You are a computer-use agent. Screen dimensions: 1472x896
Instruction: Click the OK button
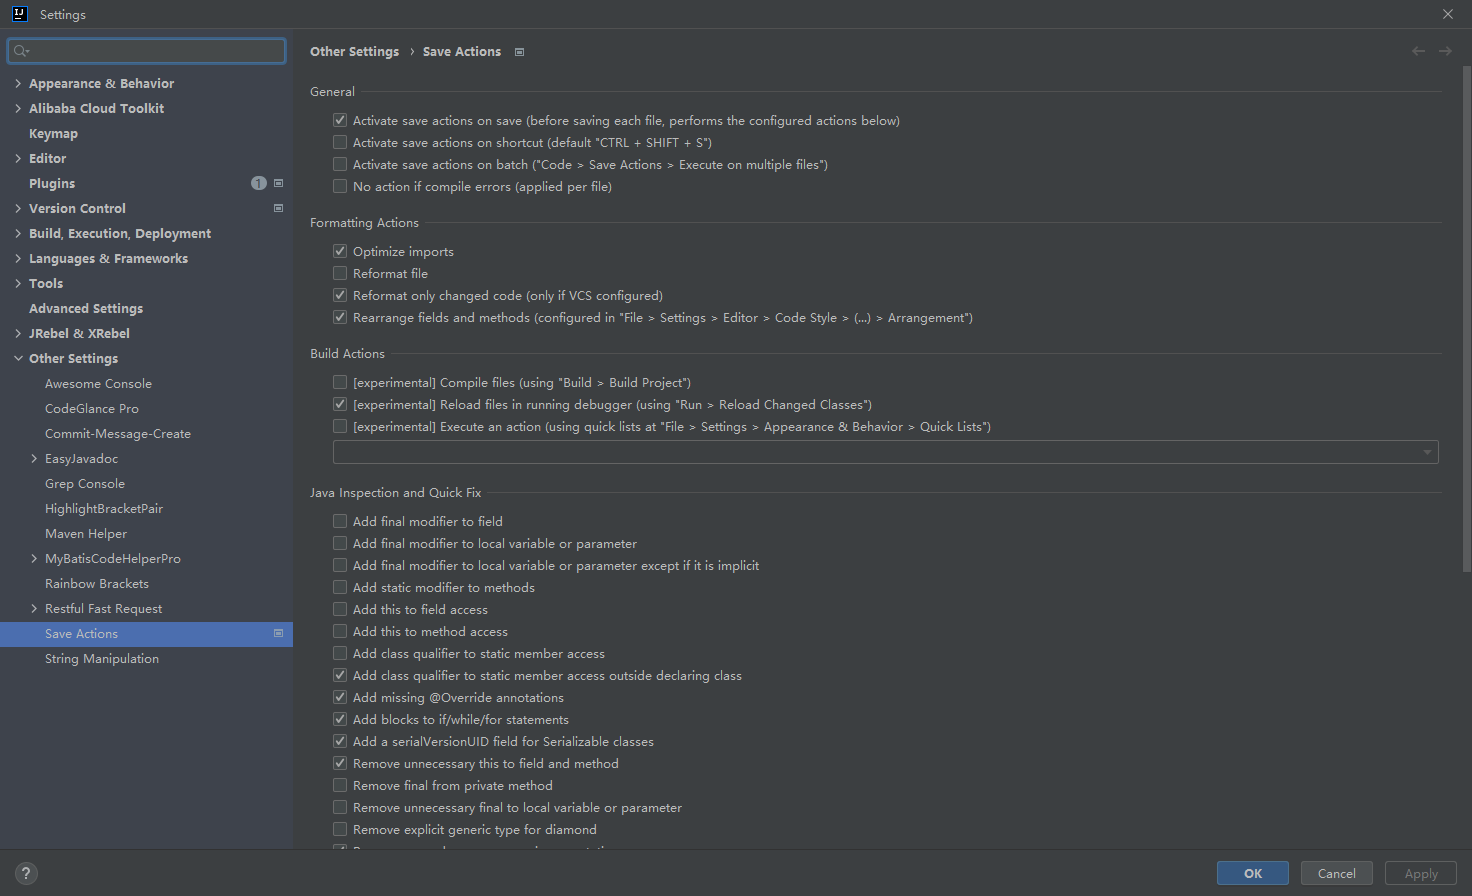coord(1253,873)
